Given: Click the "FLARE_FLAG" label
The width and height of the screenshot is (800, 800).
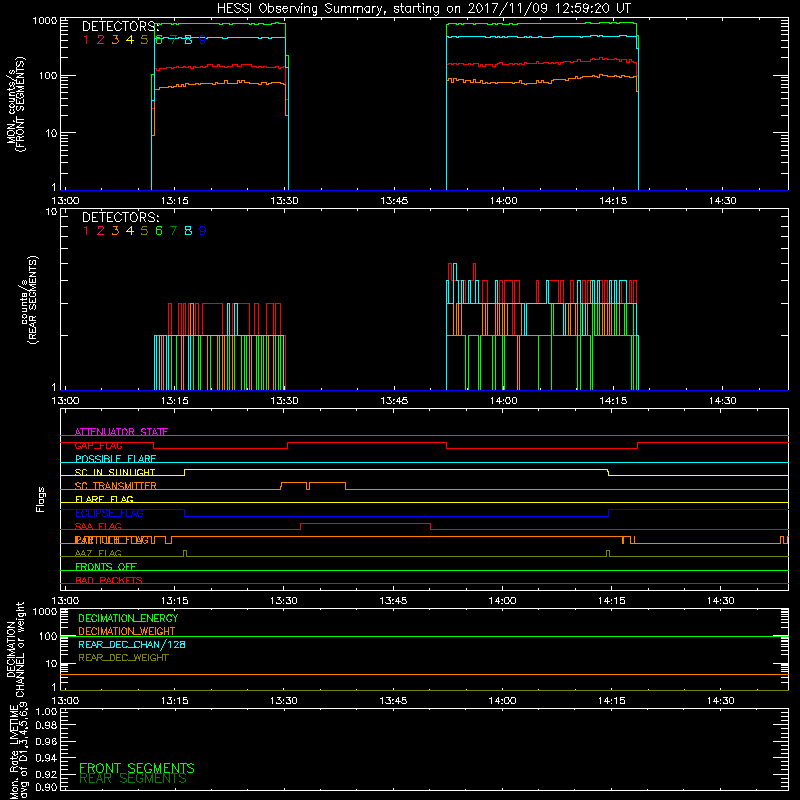Looking at the screenshot, I should click(x=104, y=499).
